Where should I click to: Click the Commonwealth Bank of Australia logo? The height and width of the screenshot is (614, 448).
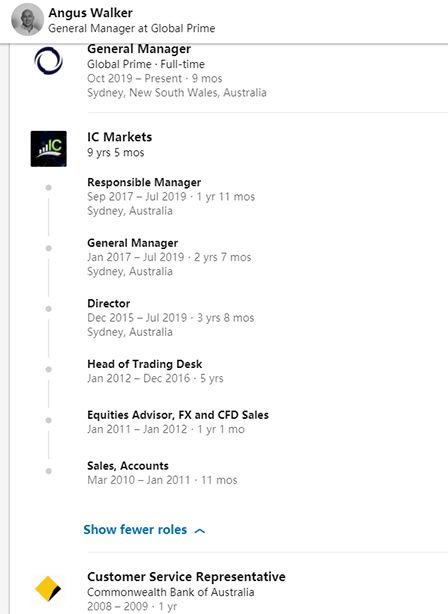(49, 589)
